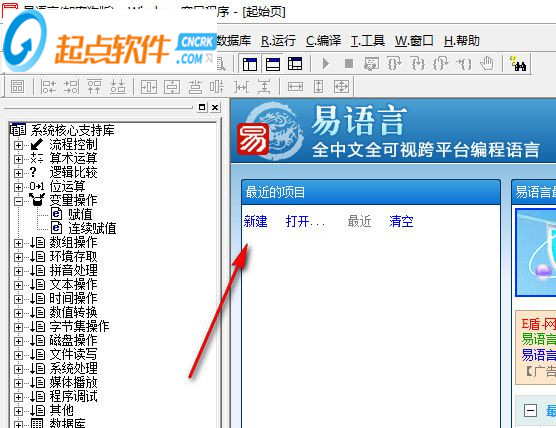Screen dimensions: 556x428
Task: Click the equal vertical spacing icon
Action: 264,87
